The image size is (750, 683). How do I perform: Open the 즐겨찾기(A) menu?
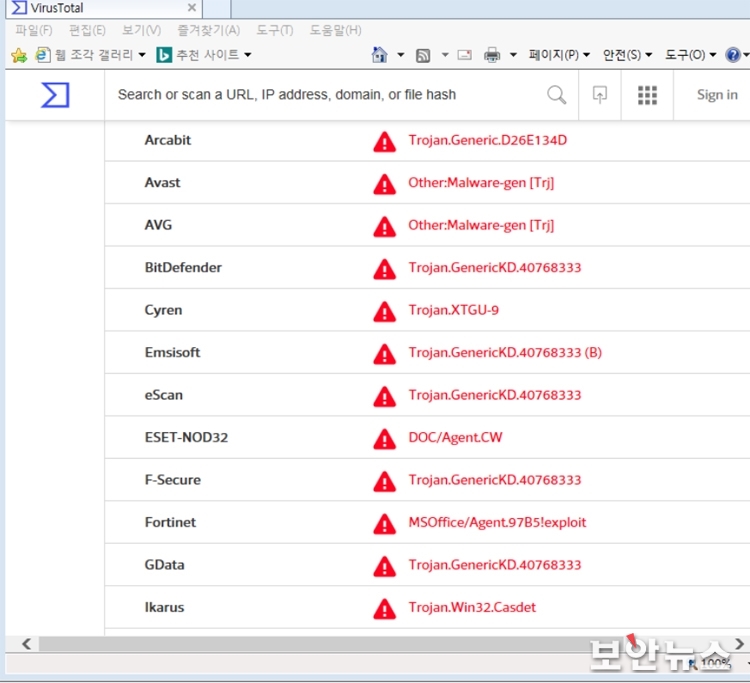point(209,30)
